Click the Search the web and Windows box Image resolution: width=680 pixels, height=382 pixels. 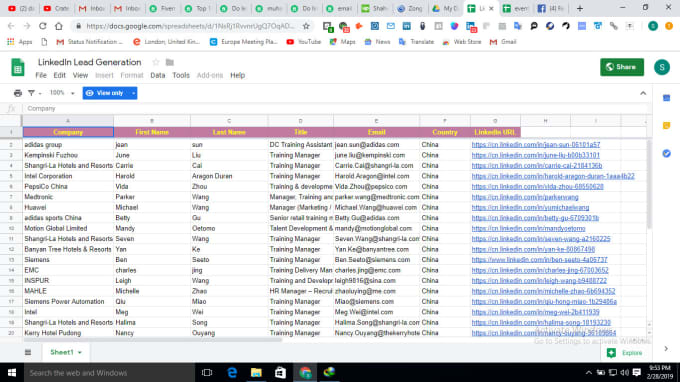(109, 372)
